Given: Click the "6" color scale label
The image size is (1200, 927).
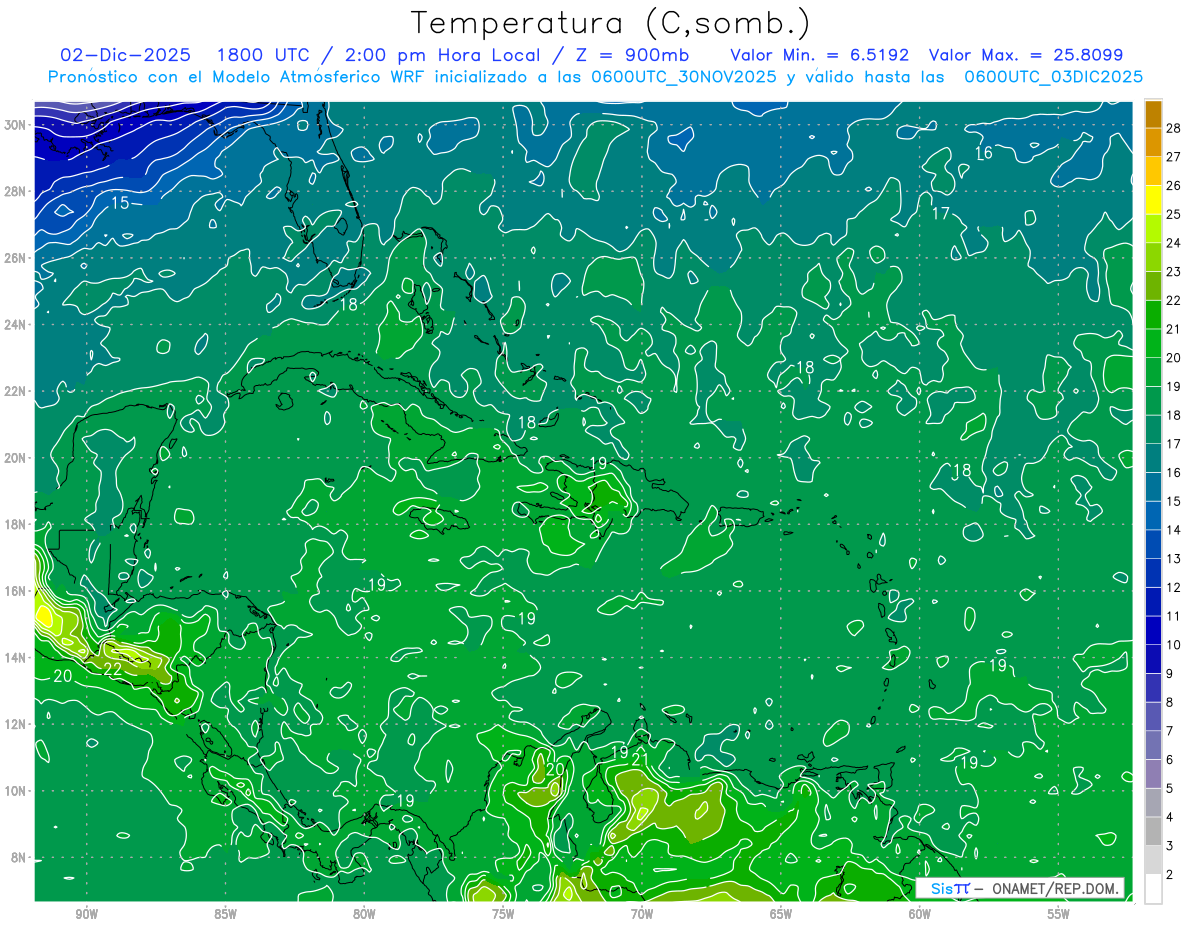Looking at the screenshot, I should tap(1169, 760).
